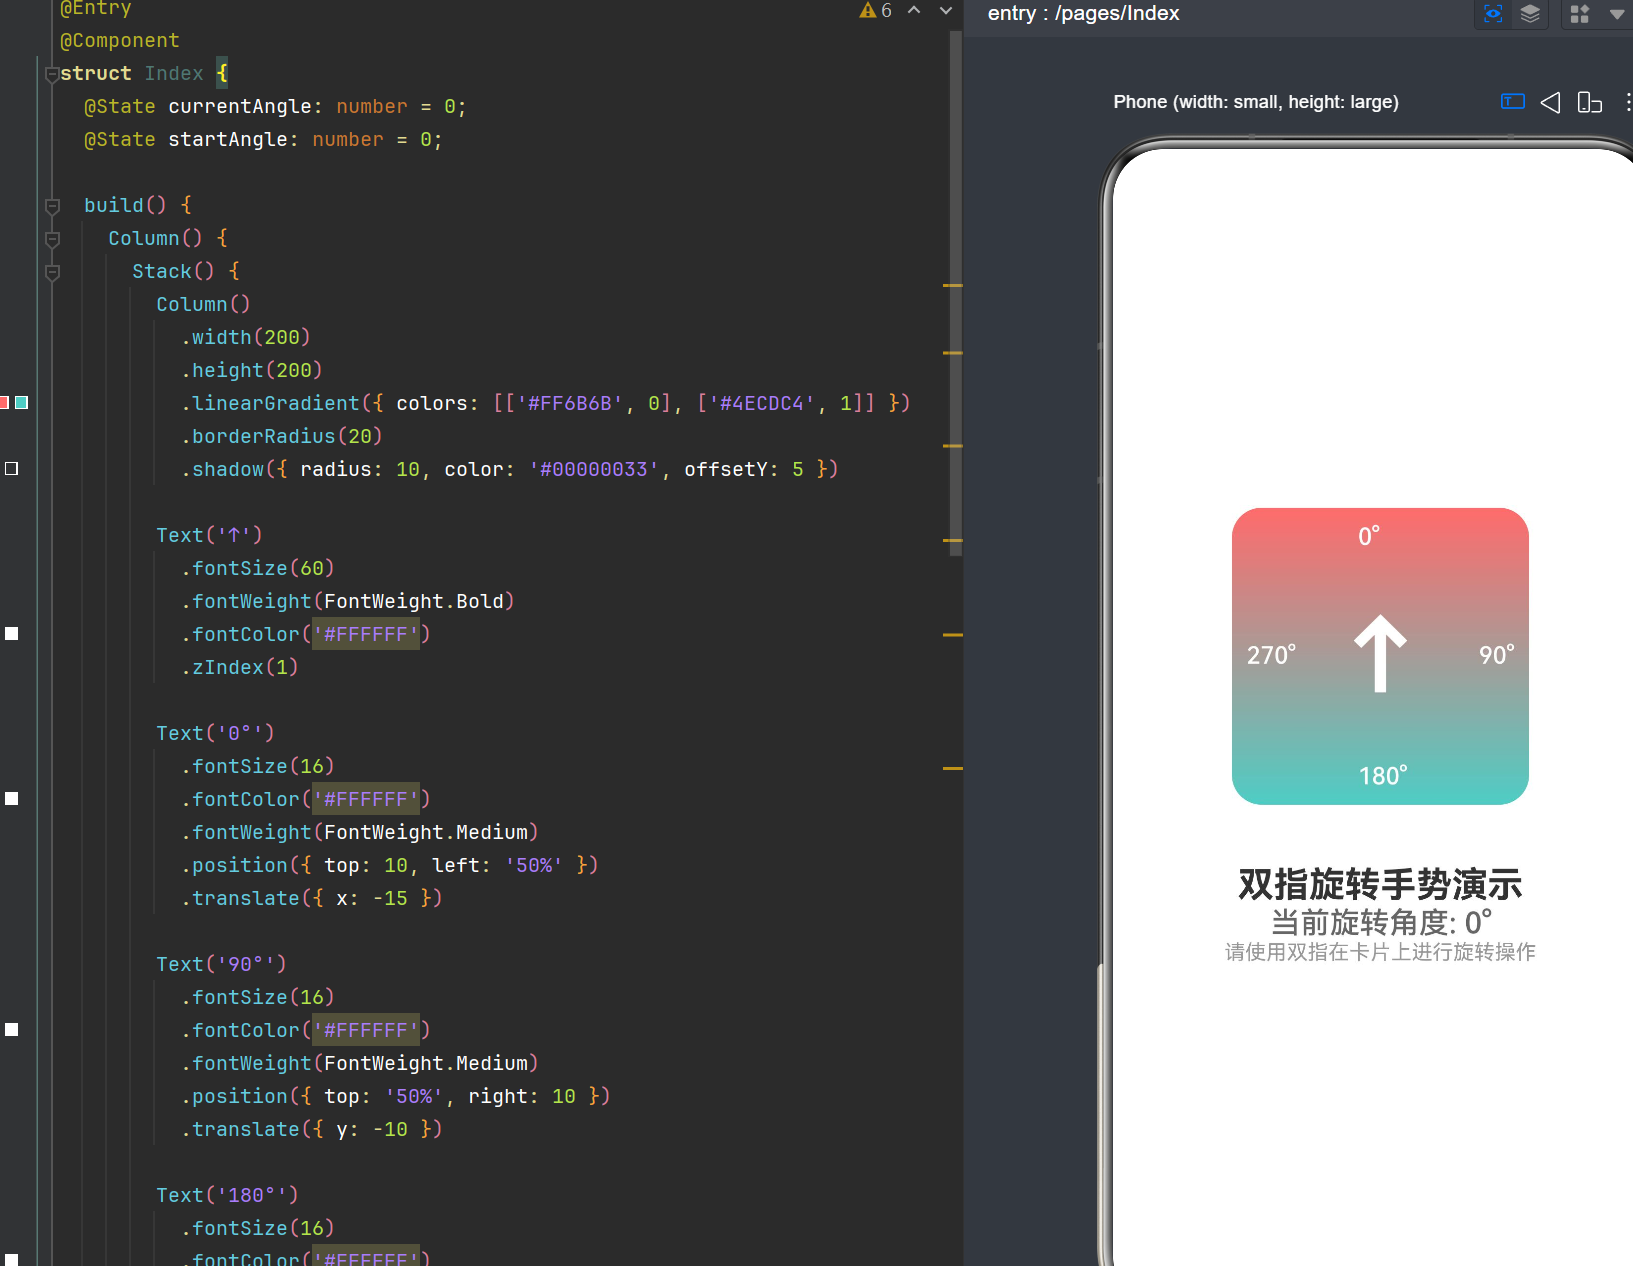The image size is (1633, 1266).
Task: Fold the outer Column() block
Action: click(53, 239)
